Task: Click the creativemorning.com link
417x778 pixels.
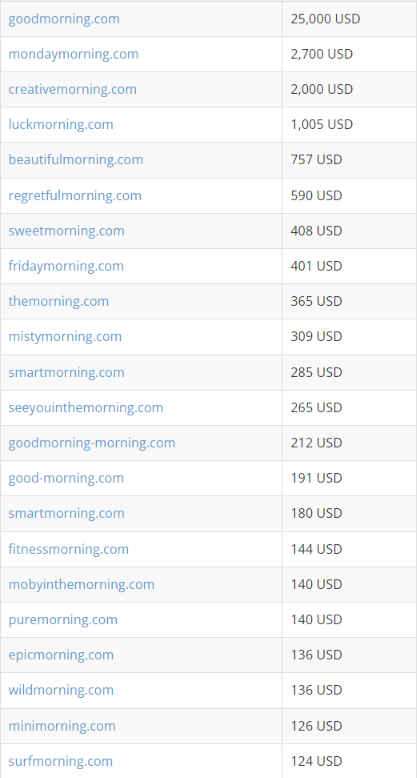Action: point(72,89)
